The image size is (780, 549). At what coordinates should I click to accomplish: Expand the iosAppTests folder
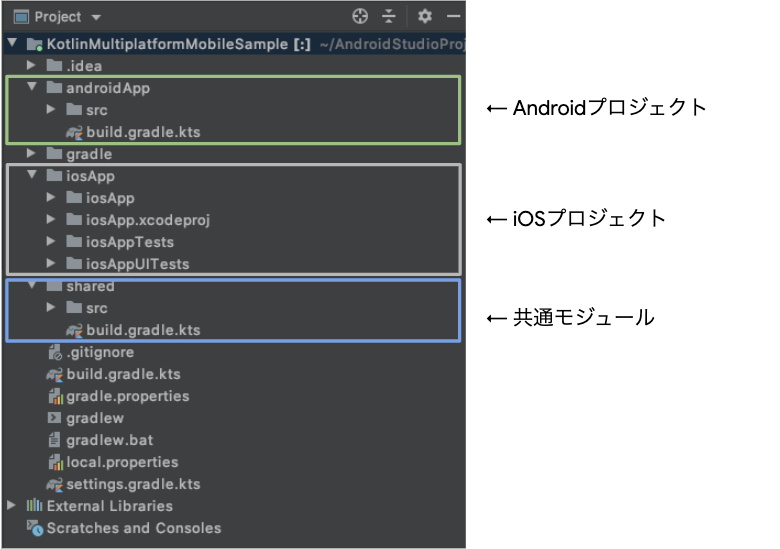click(x=51, y=241)
